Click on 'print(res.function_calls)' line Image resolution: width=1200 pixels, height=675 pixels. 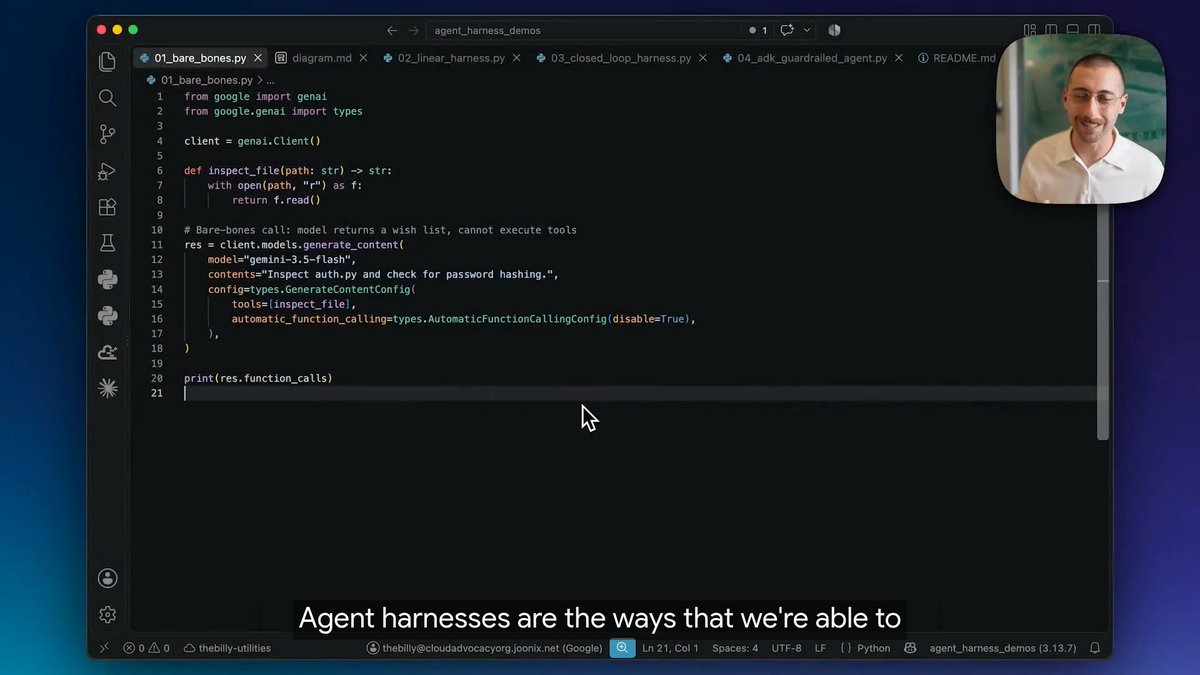[x=258, y=378]
